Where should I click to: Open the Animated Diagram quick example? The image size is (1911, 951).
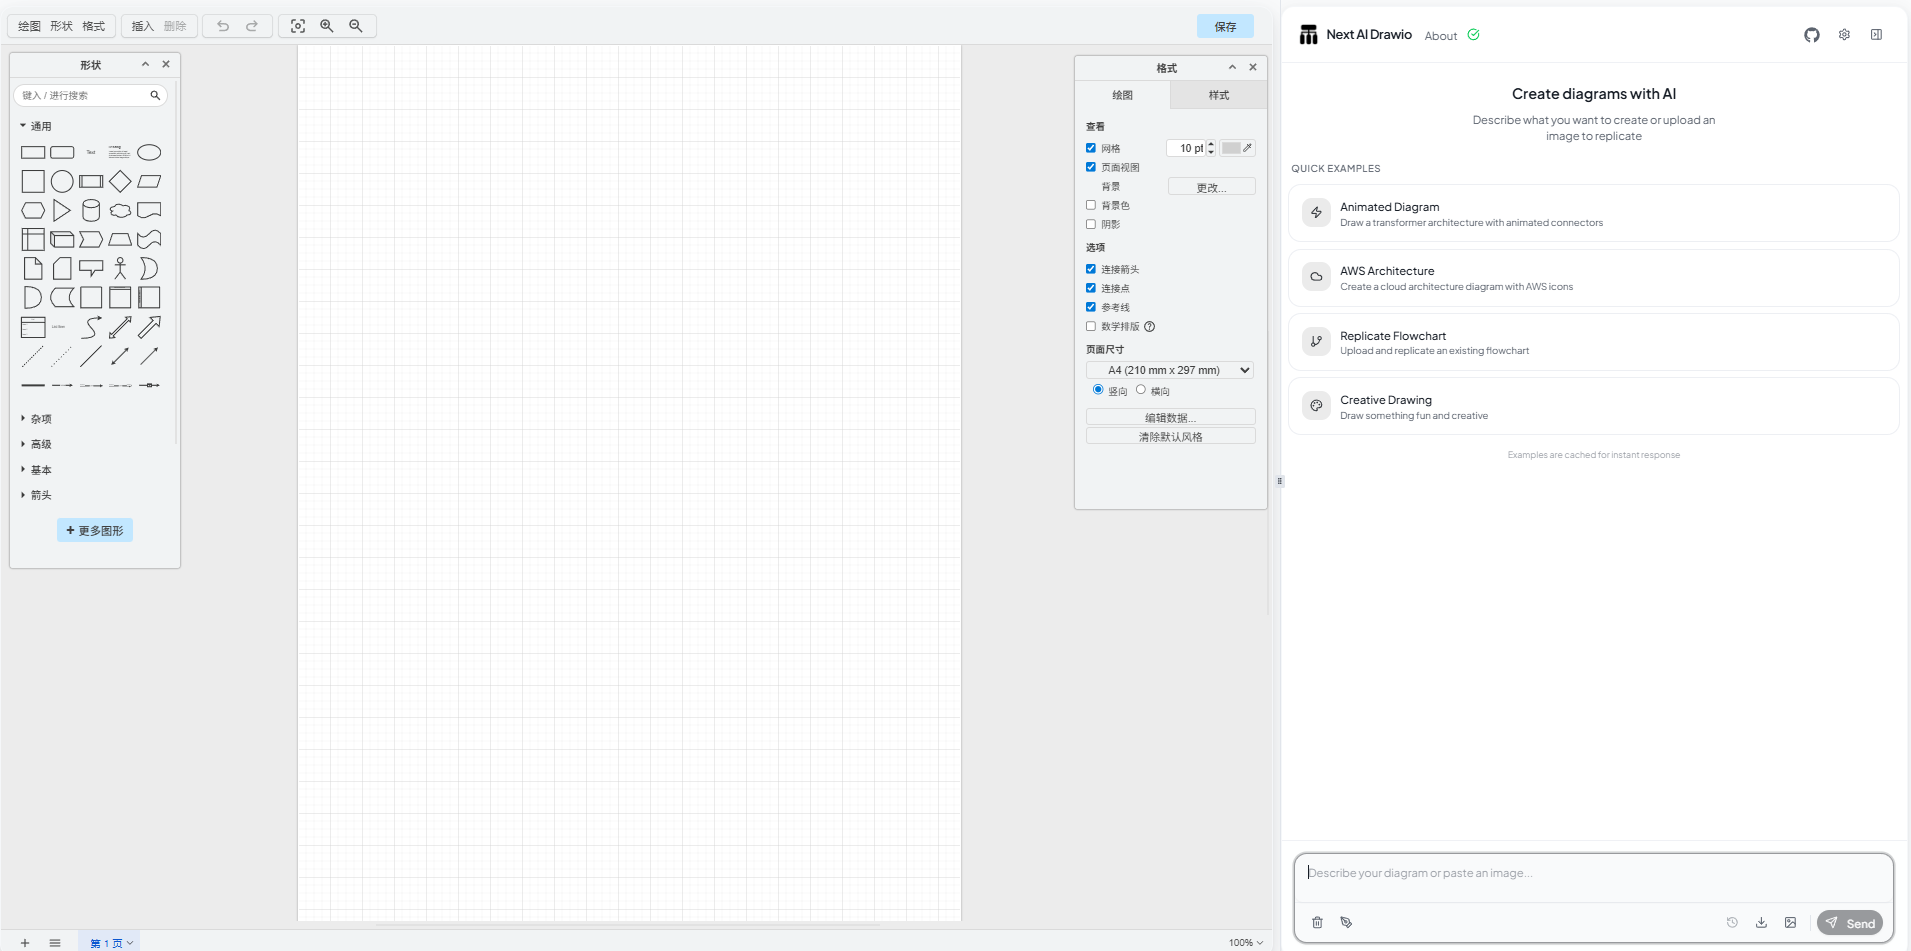point(1592,213)
